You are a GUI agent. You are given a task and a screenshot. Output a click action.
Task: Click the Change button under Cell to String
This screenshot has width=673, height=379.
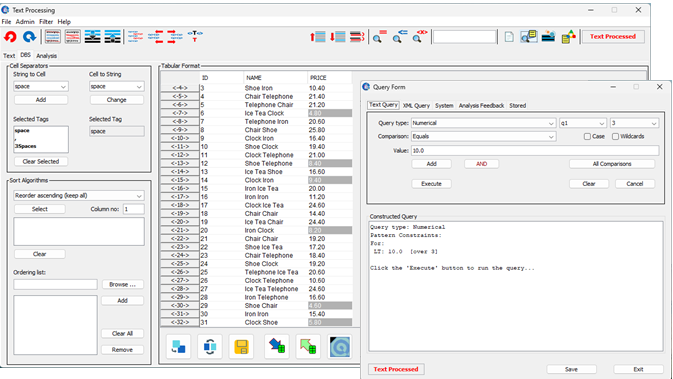click(x=117, y=100)
